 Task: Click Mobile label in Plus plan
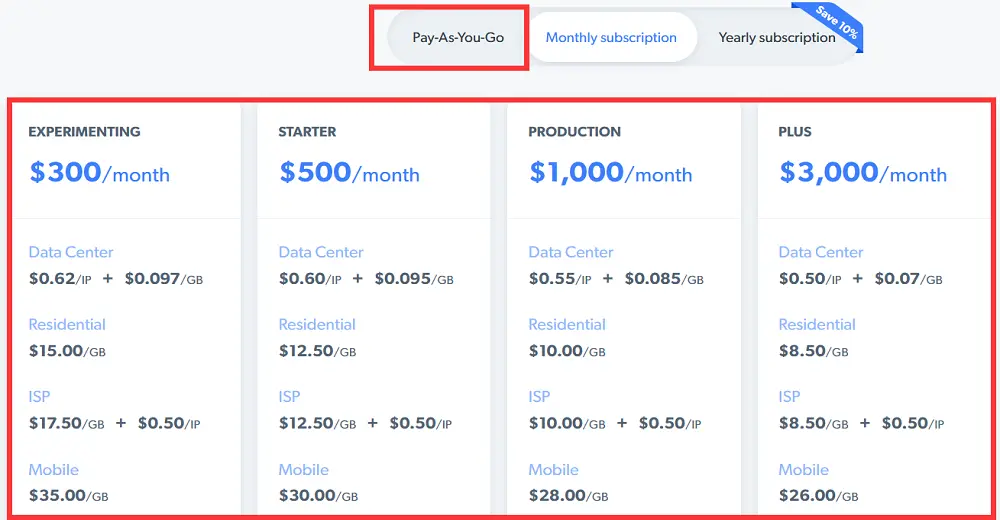pyautogui.click(x=804, y=470)
